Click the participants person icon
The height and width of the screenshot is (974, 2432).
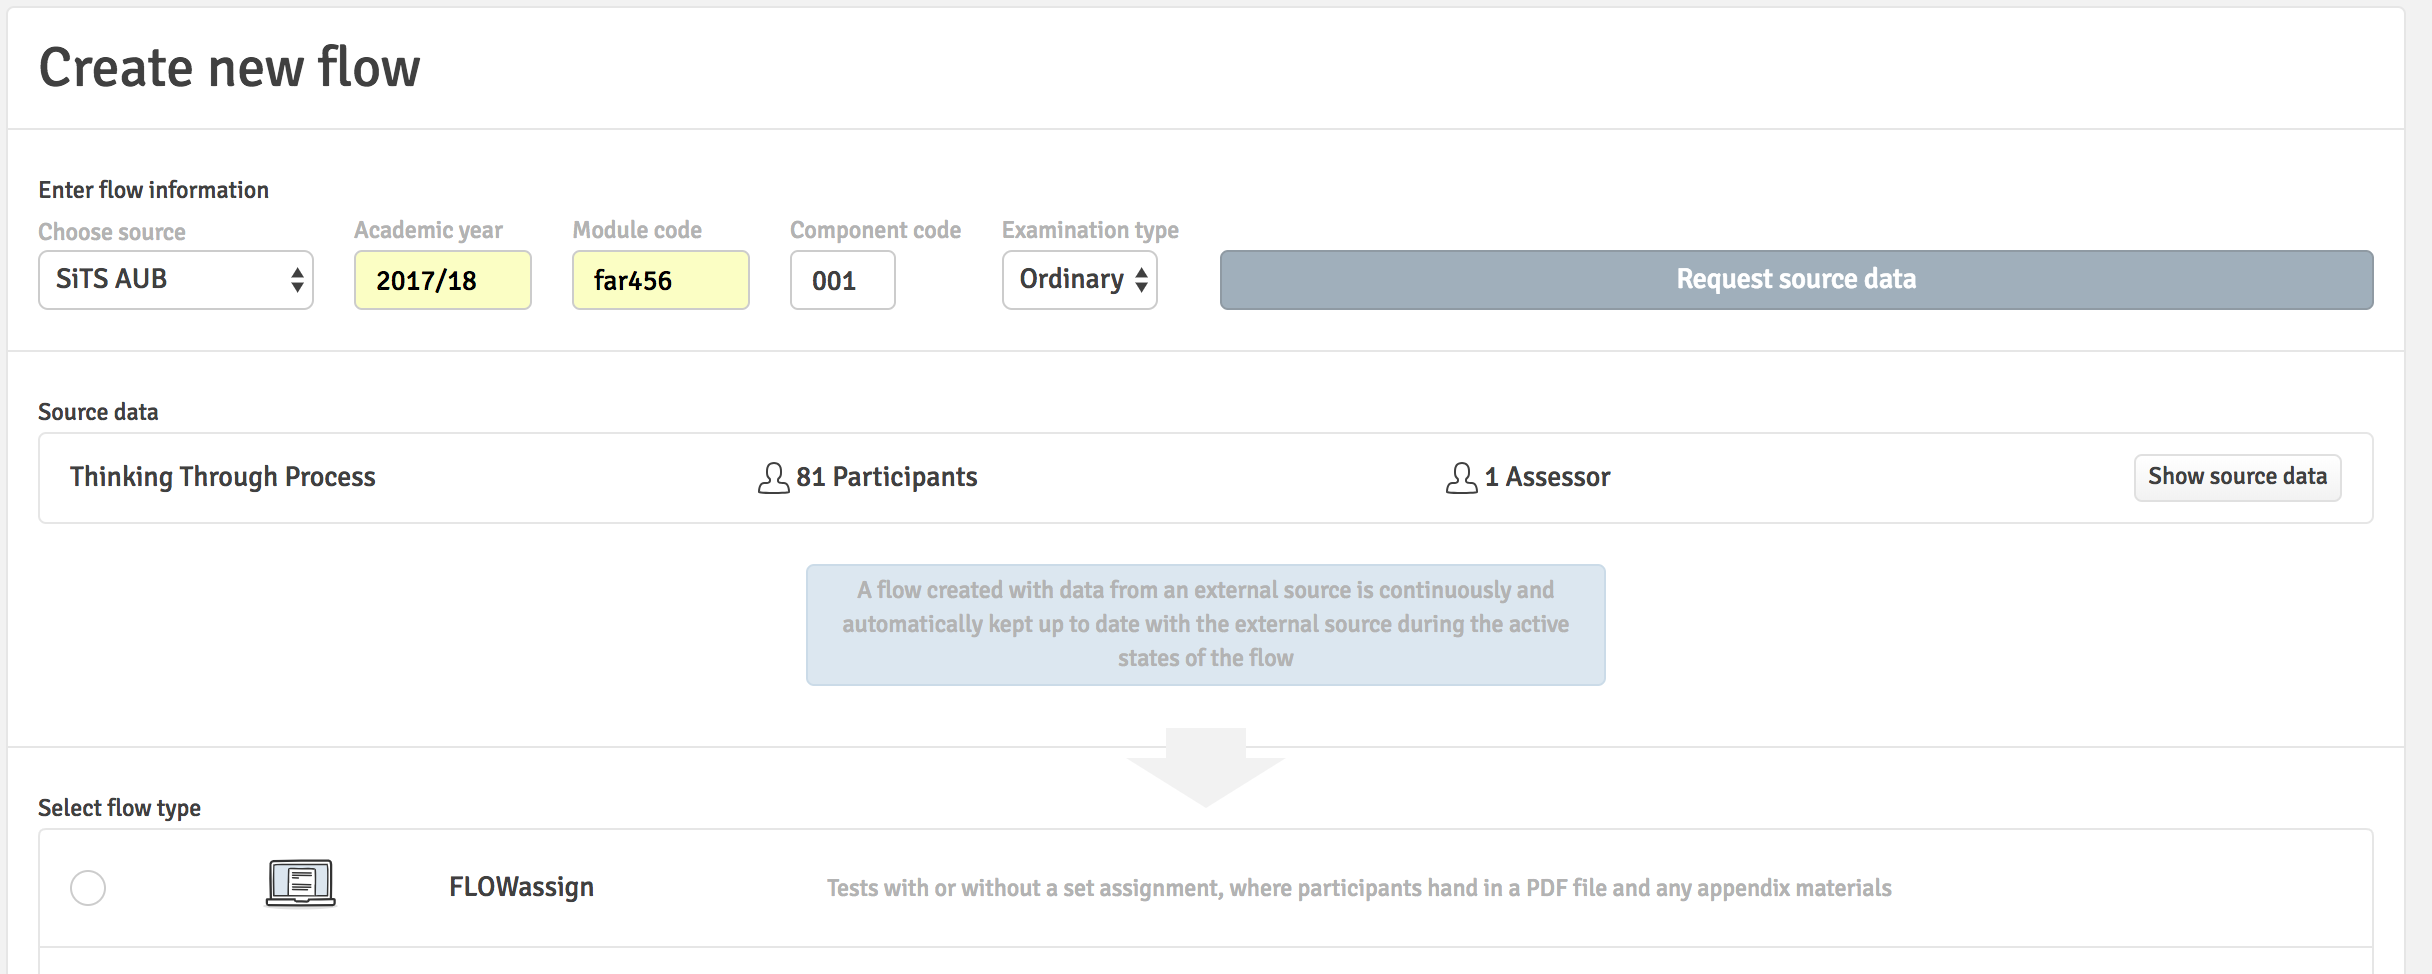coord(773,478)
